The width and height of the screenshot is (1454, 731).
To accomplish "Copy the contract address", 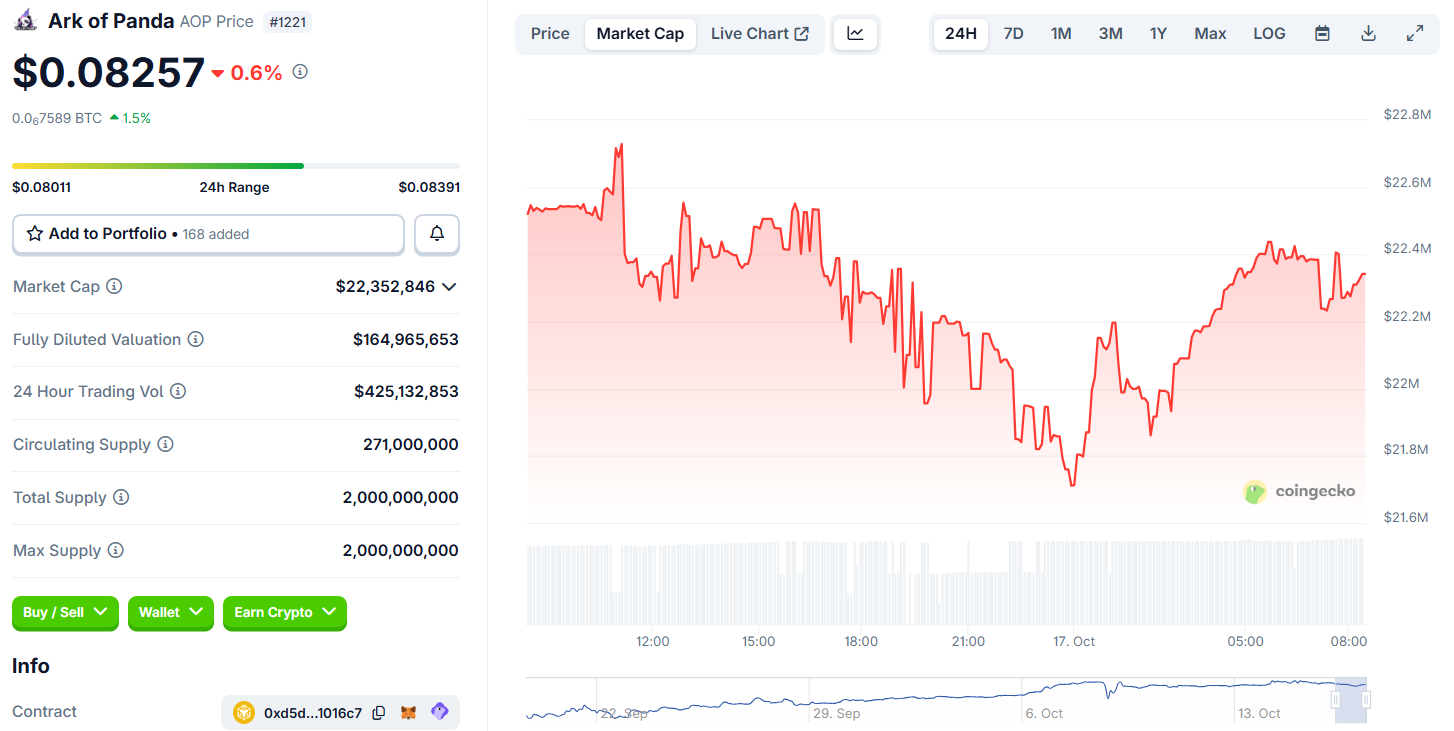I will pyautogui.click(x=379, y=712).
